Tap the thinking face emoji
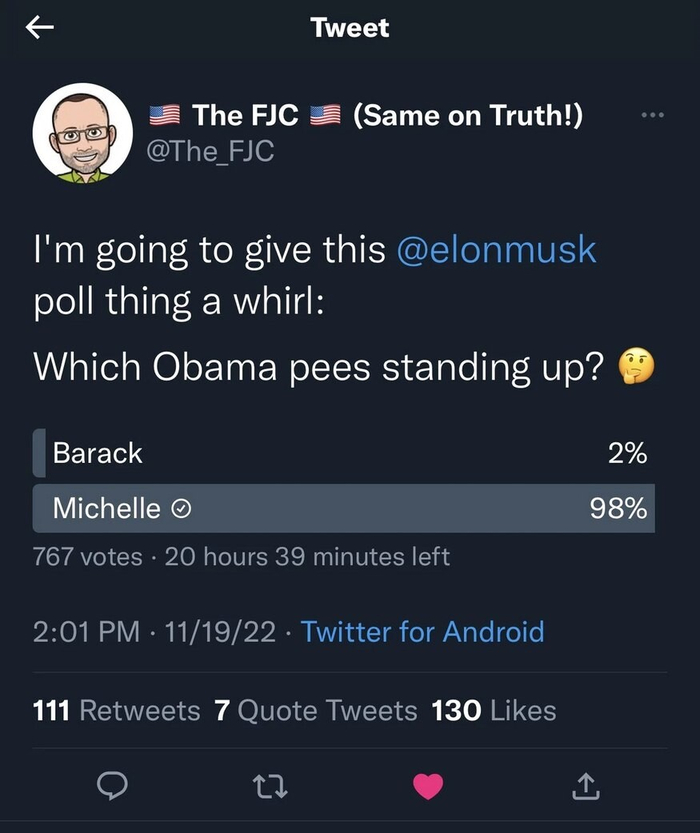 pos(637,368)
